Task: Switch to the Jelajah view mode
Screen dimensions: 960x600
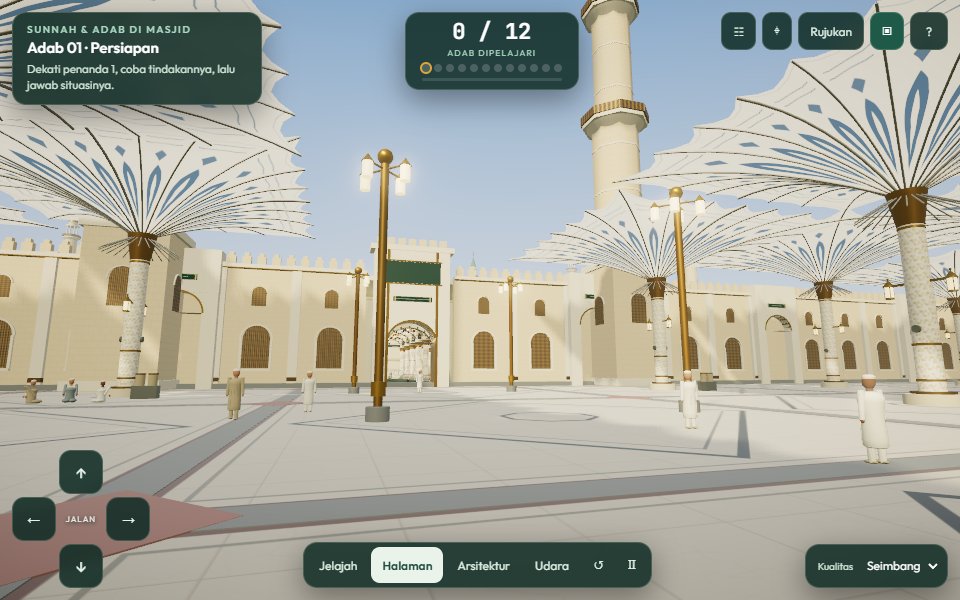Action: click(338, 565)
